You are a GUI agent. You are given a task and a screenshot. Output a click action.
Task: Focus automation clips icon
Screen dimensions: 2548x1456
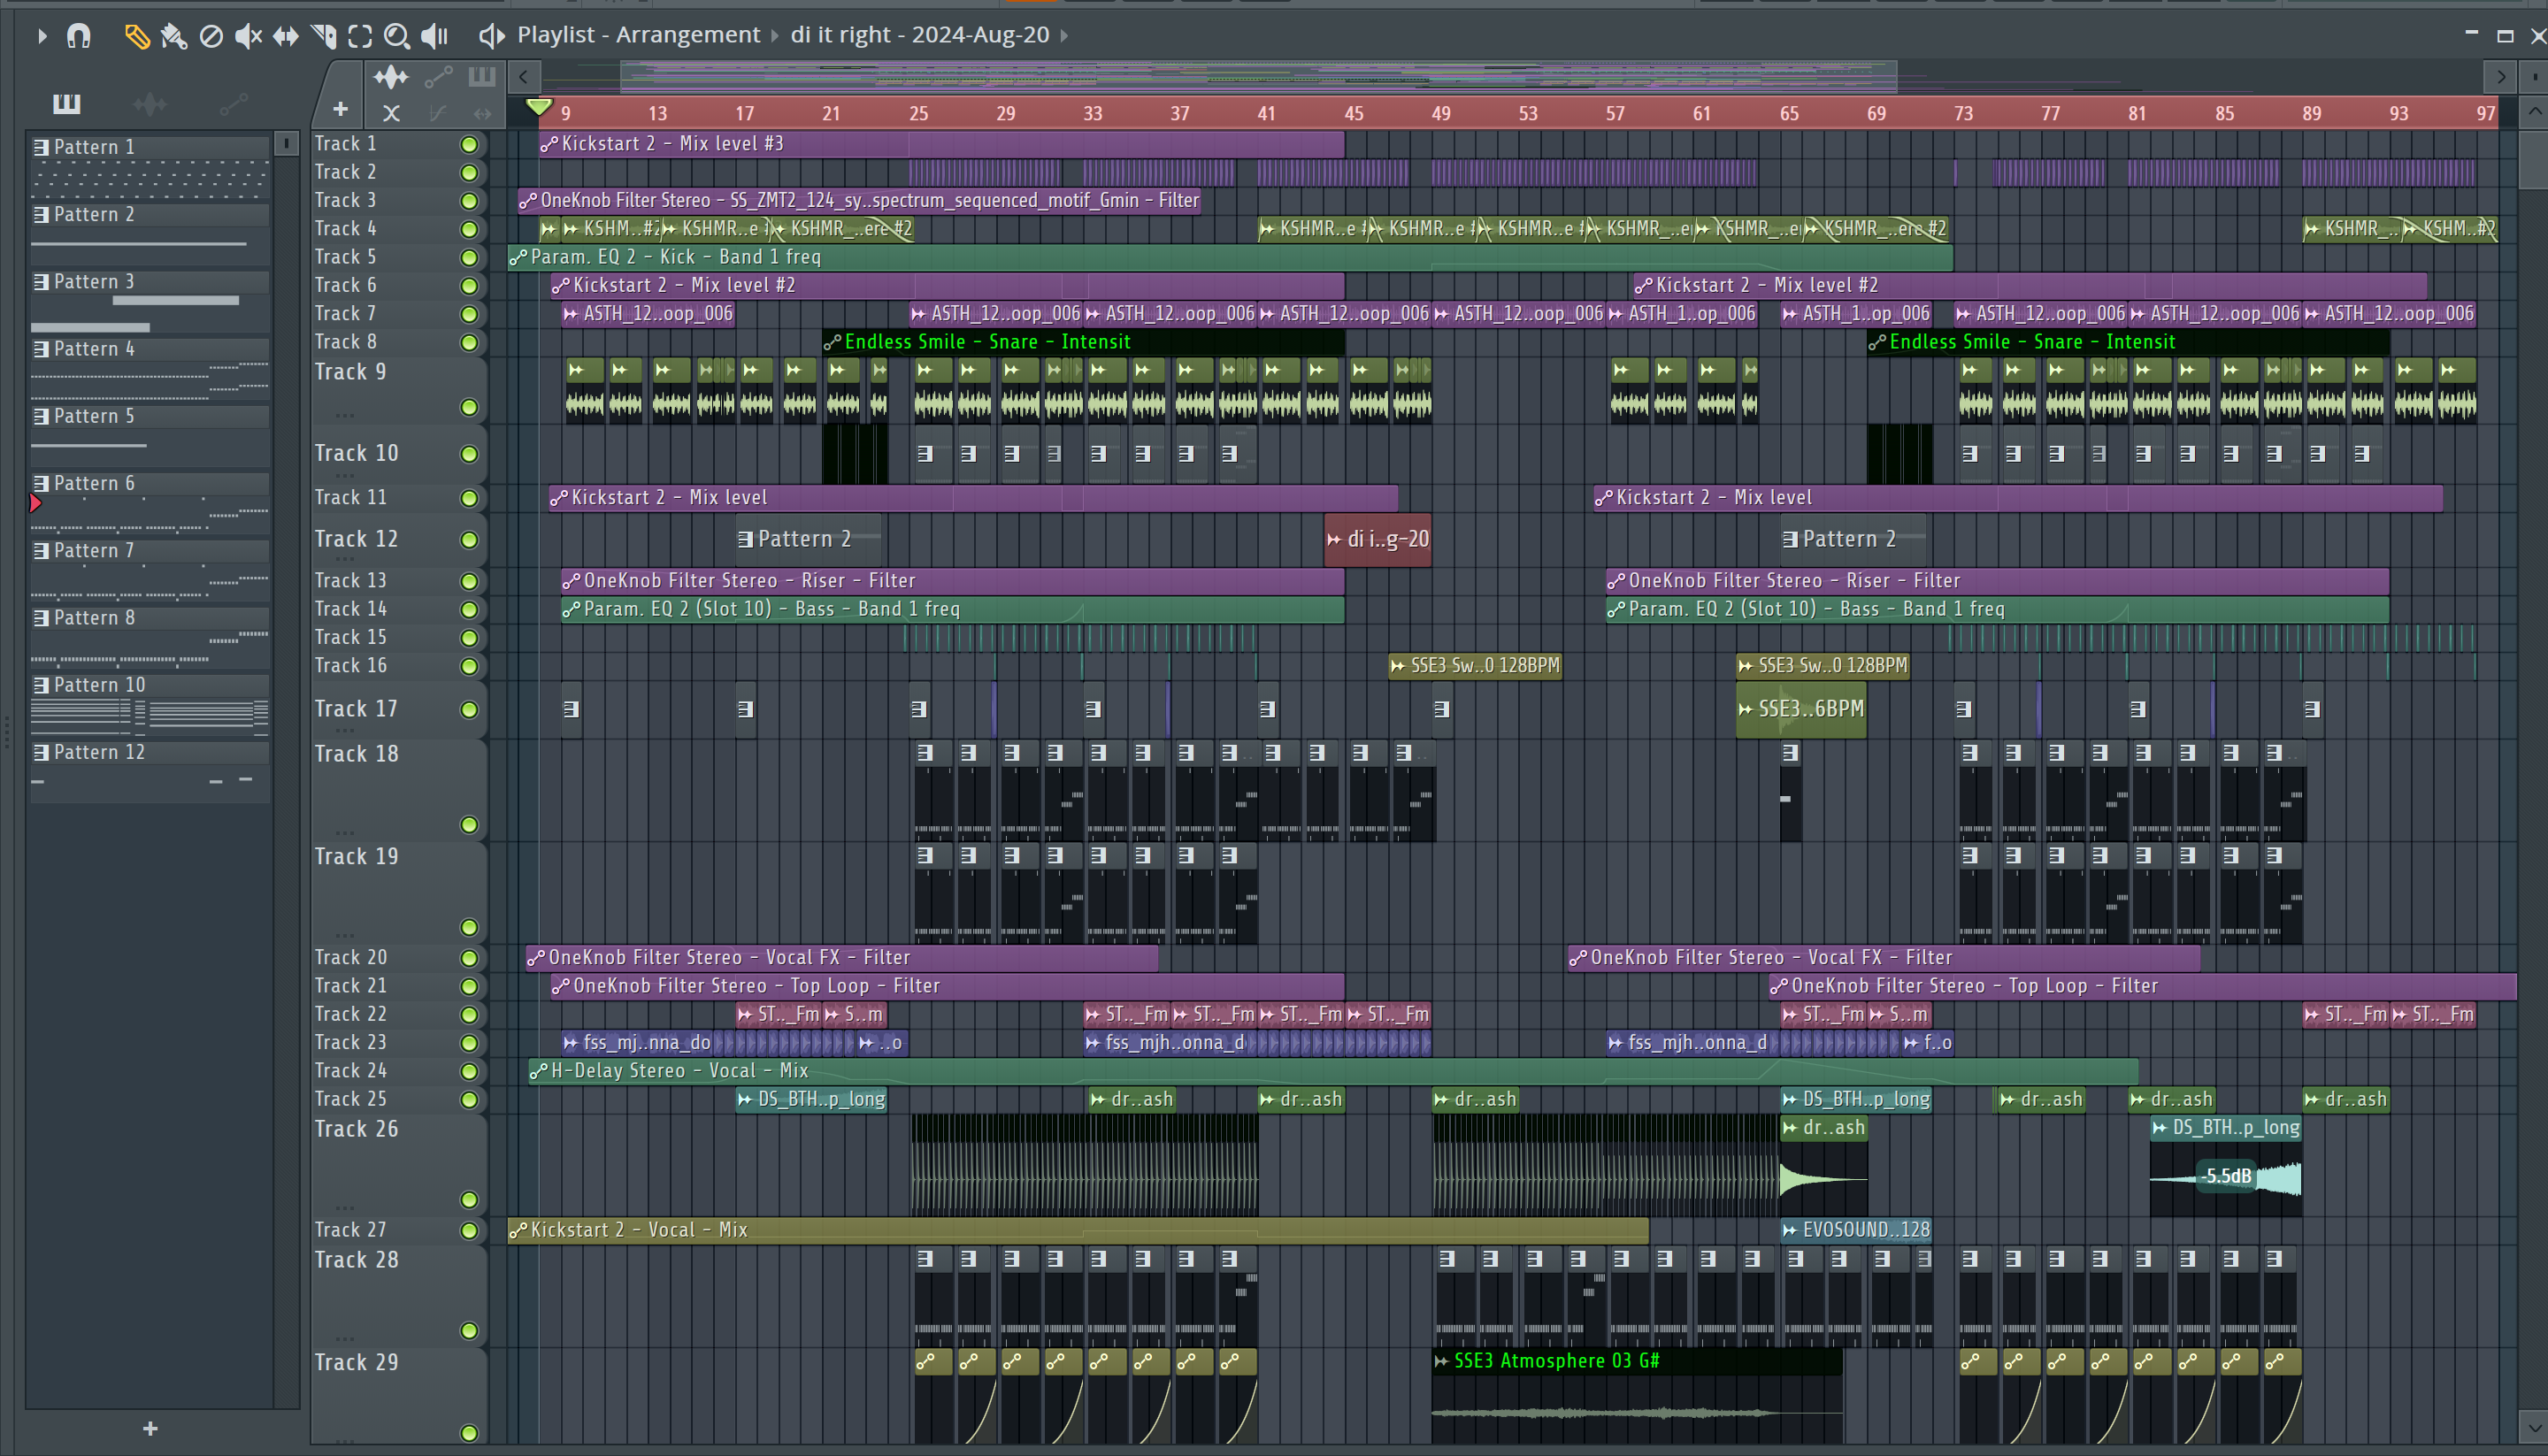pyautogui.click(x=438, y=76)
